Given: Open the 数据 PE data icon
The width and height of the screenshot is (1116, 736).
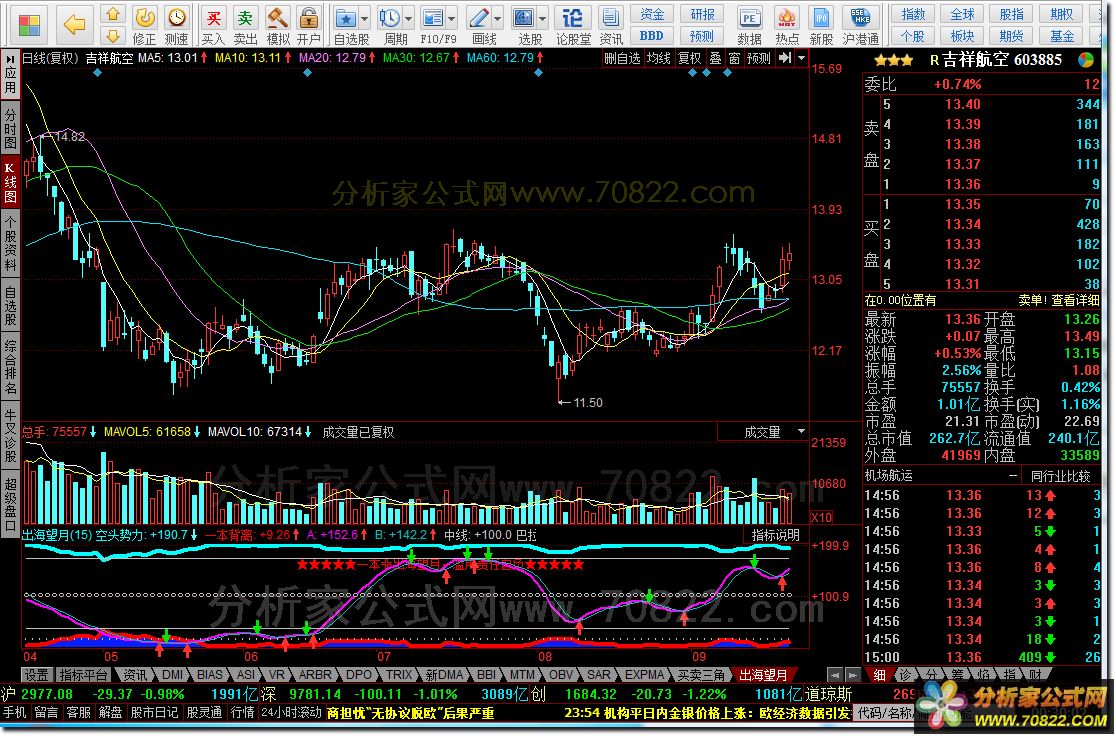Looking at the screenshot, I should tap(749, 26).
